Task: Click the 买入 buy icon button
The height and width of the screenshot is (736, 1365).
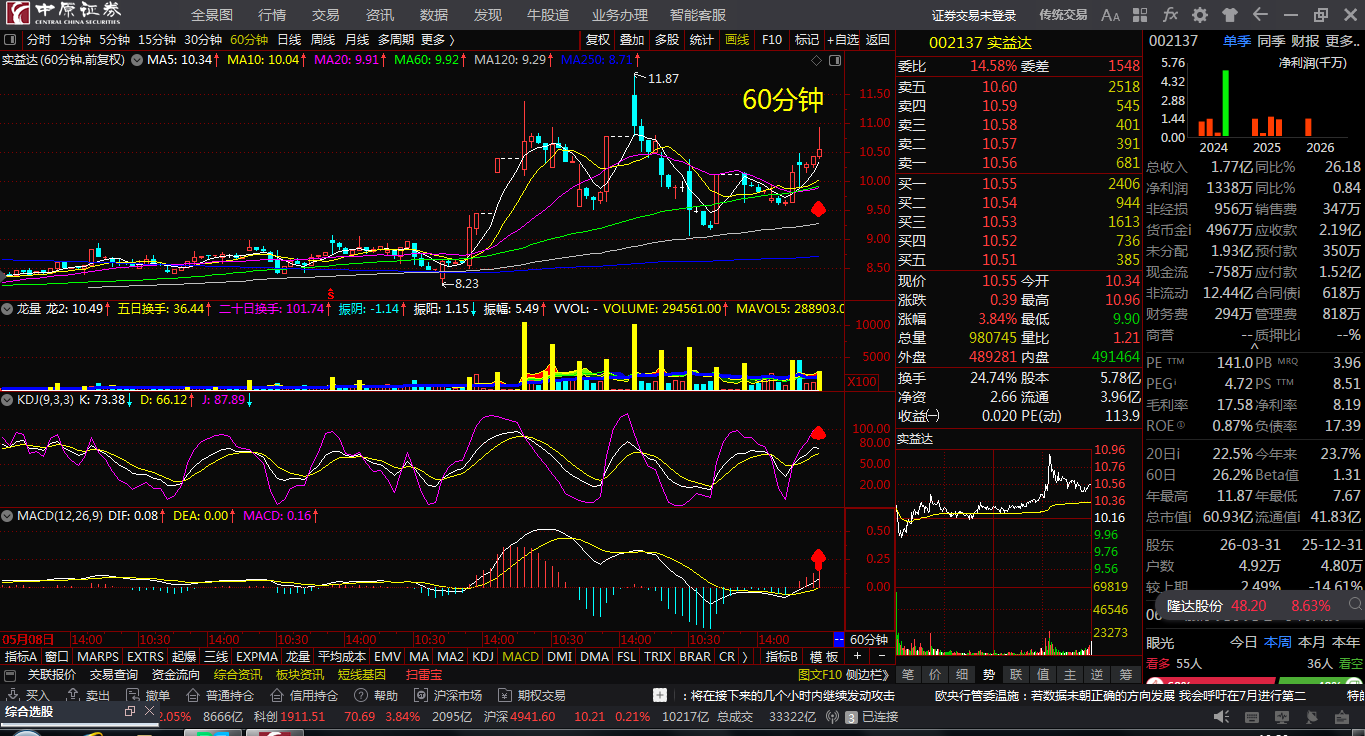Action: (x=28, y=695)
